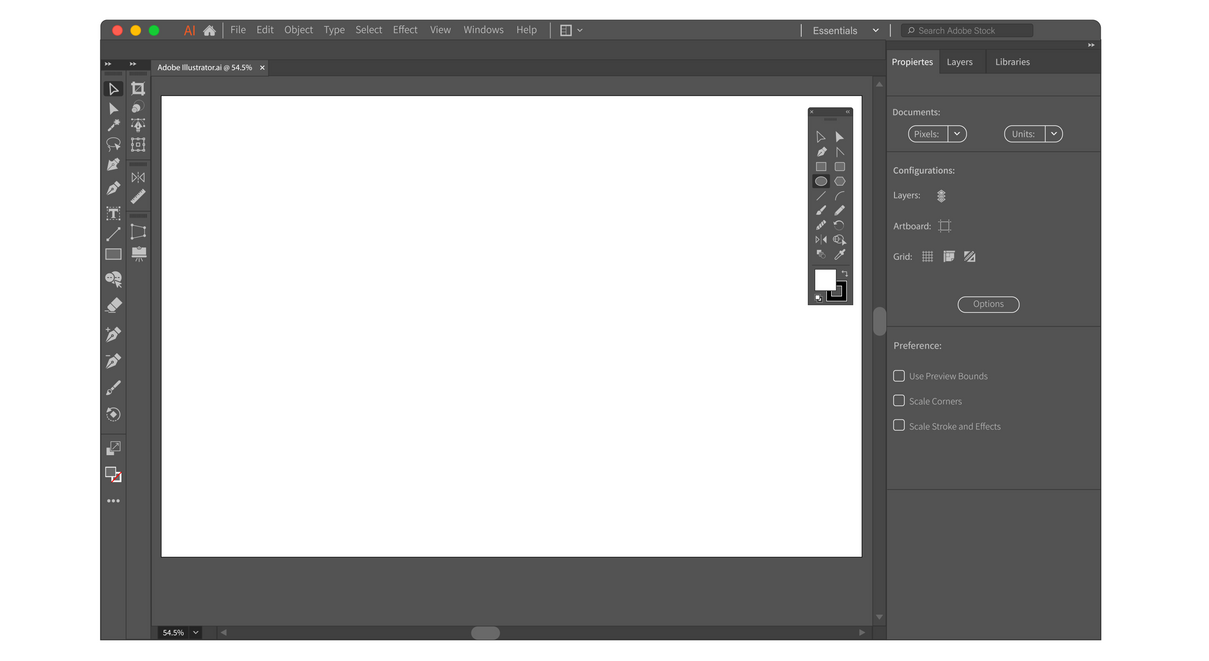Collapse the first left toolbar column arrows
Screen dimensions: 1209x661
pyautogui.click(x=108, y=64)
